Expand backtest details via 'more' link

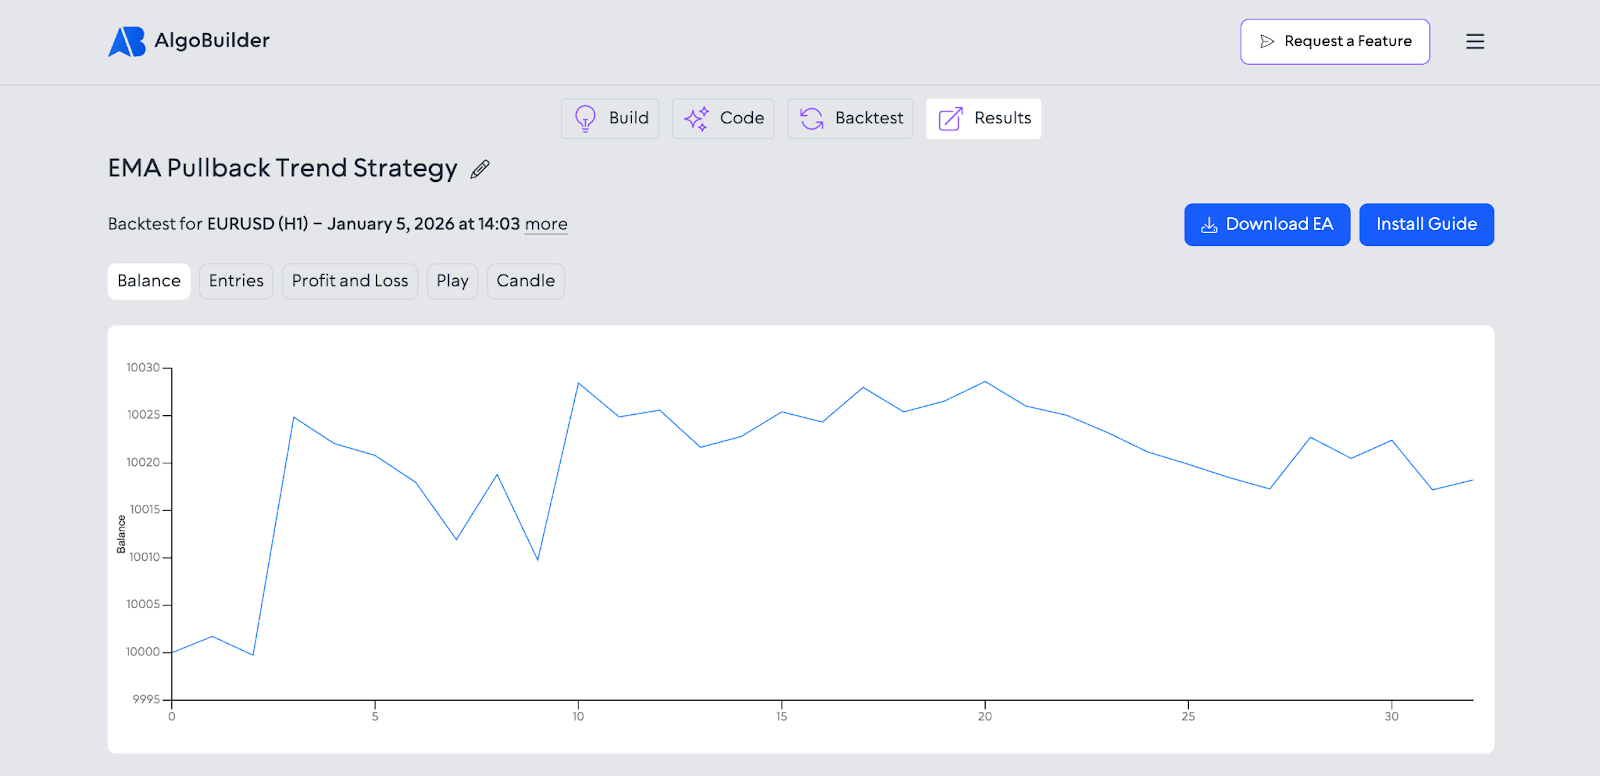546,224
